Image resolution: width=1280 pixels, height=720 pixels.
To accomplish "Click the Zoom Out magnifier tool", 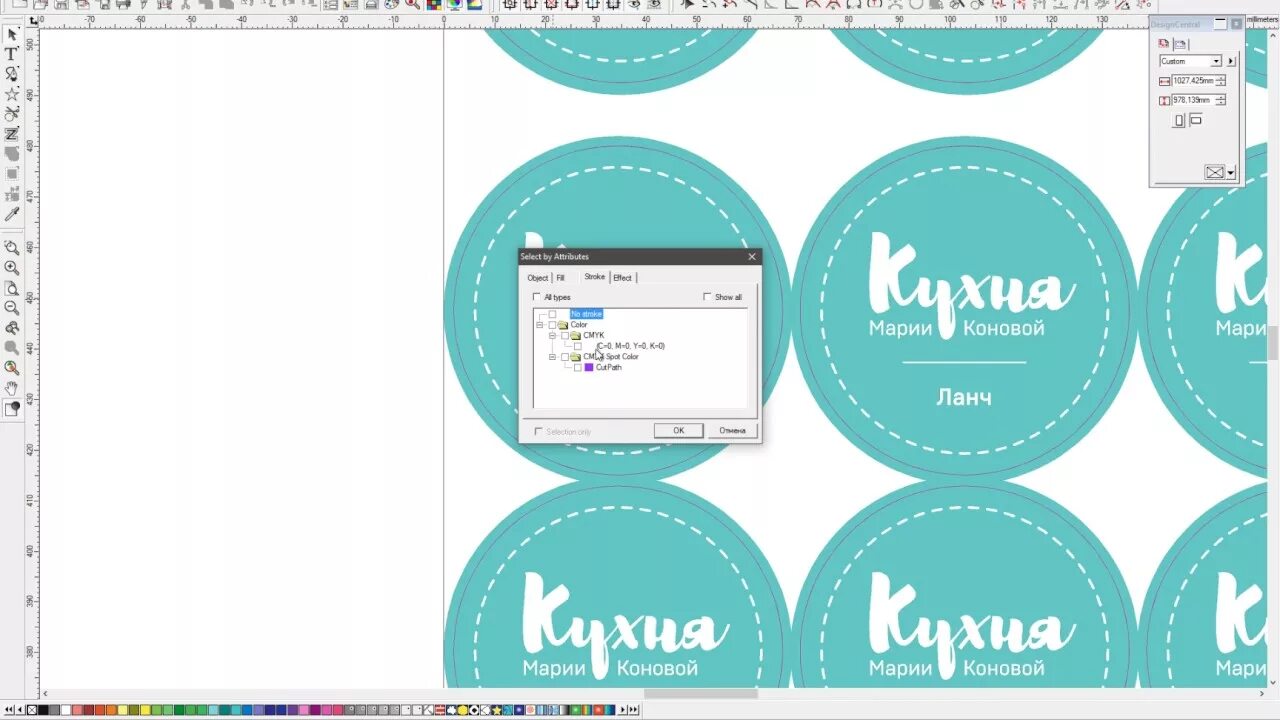I will (12, 308).
